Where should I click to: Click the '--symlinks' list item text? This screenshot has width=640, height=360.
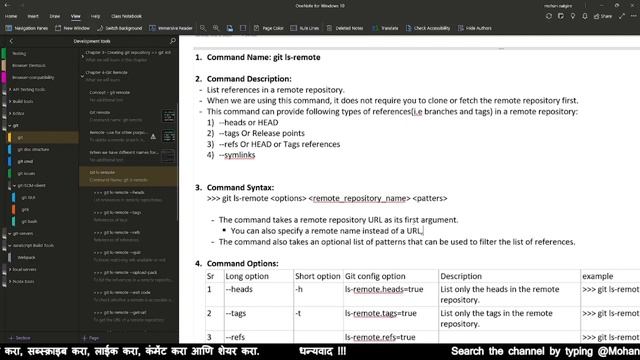click(237, 155)
